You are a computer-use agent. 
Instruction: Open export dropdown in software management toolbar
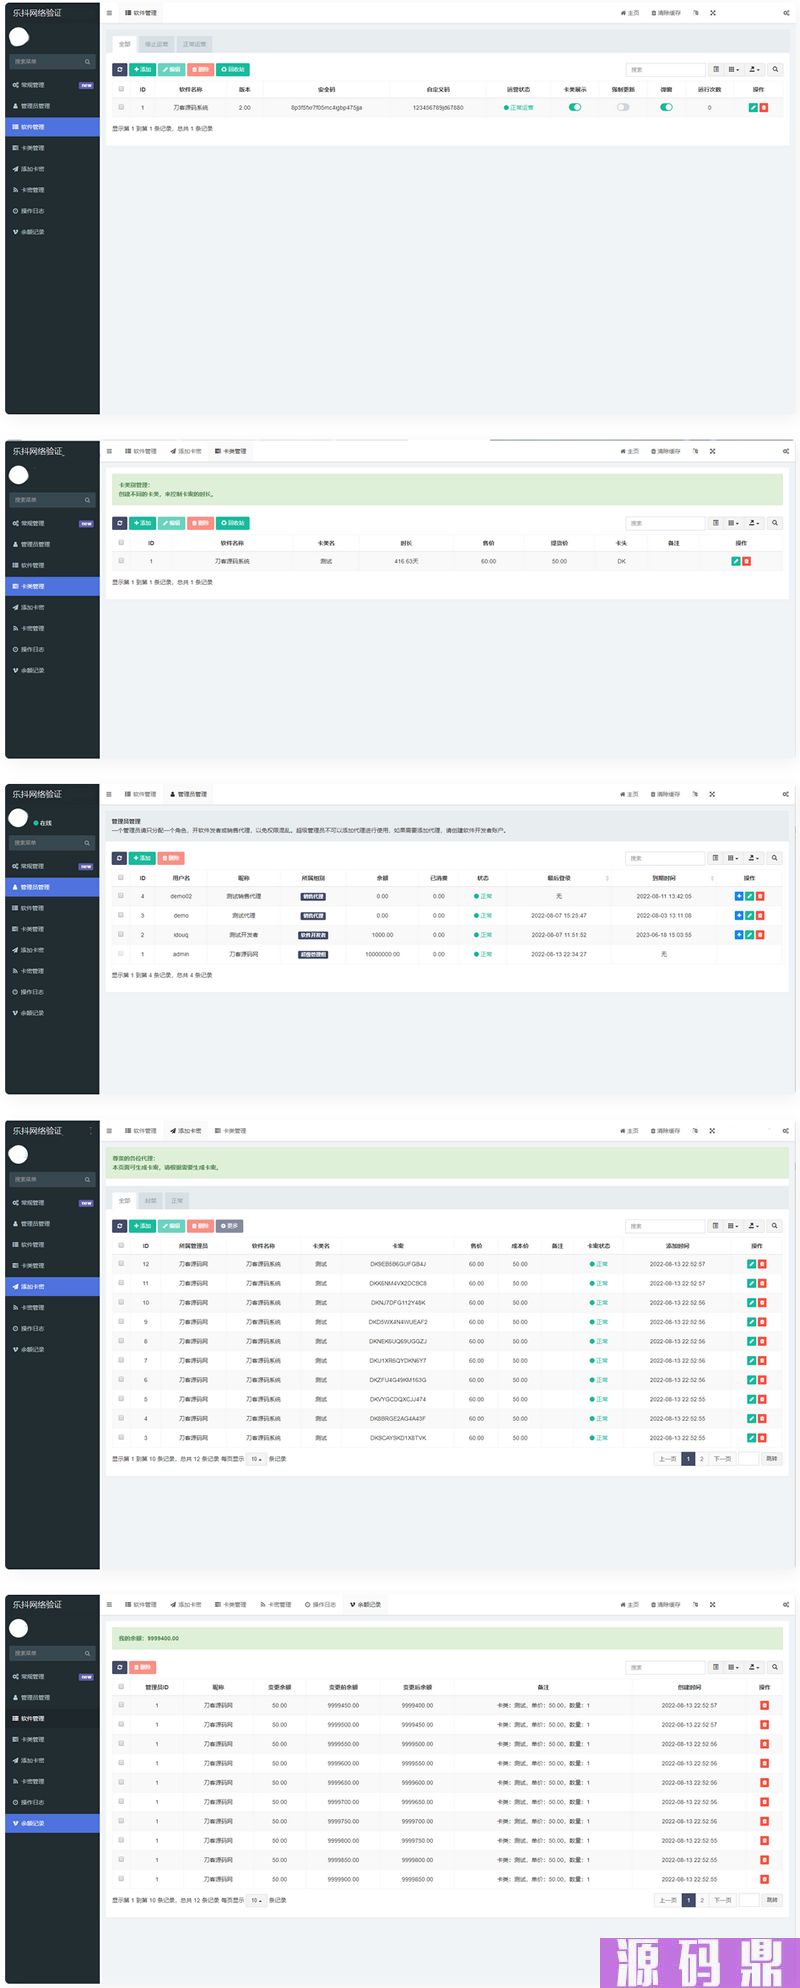point(754,70)
